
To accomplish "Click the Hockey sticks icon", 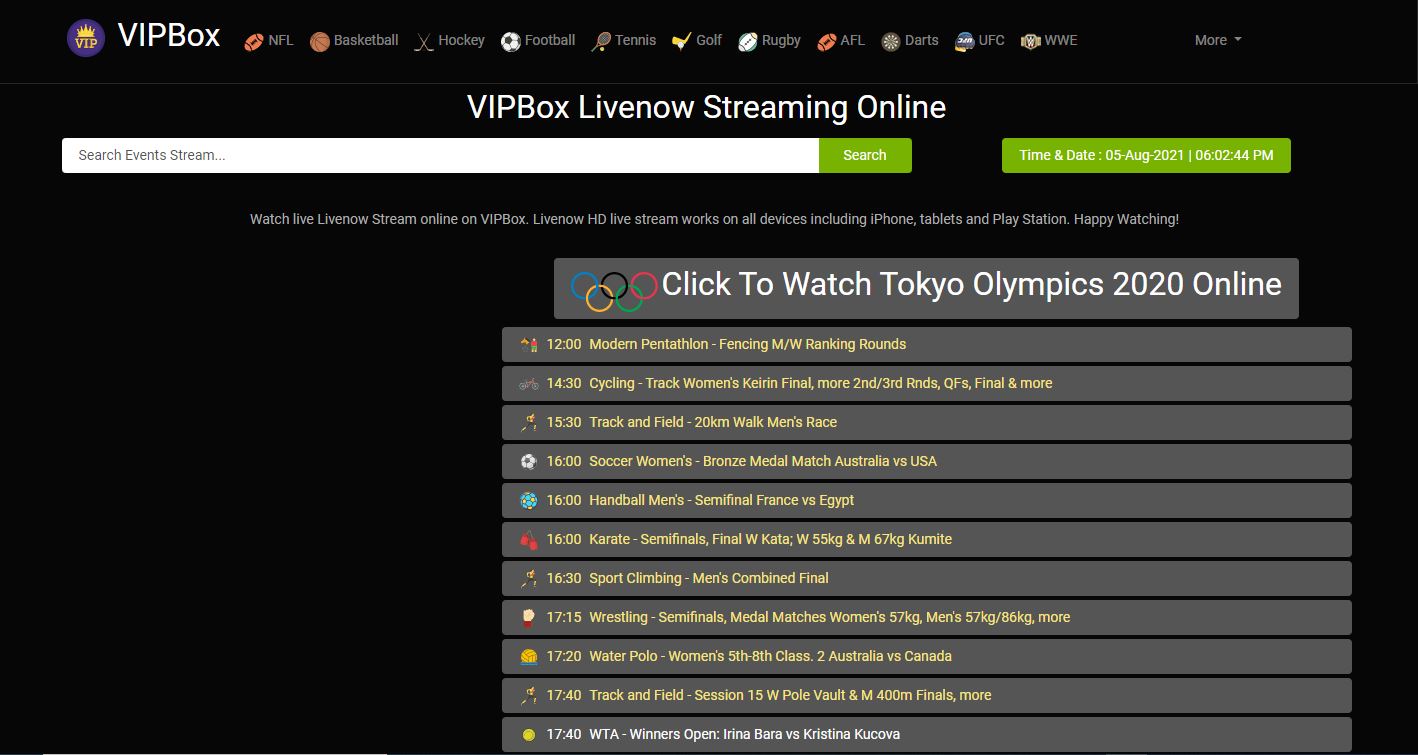I will (424, 42).
